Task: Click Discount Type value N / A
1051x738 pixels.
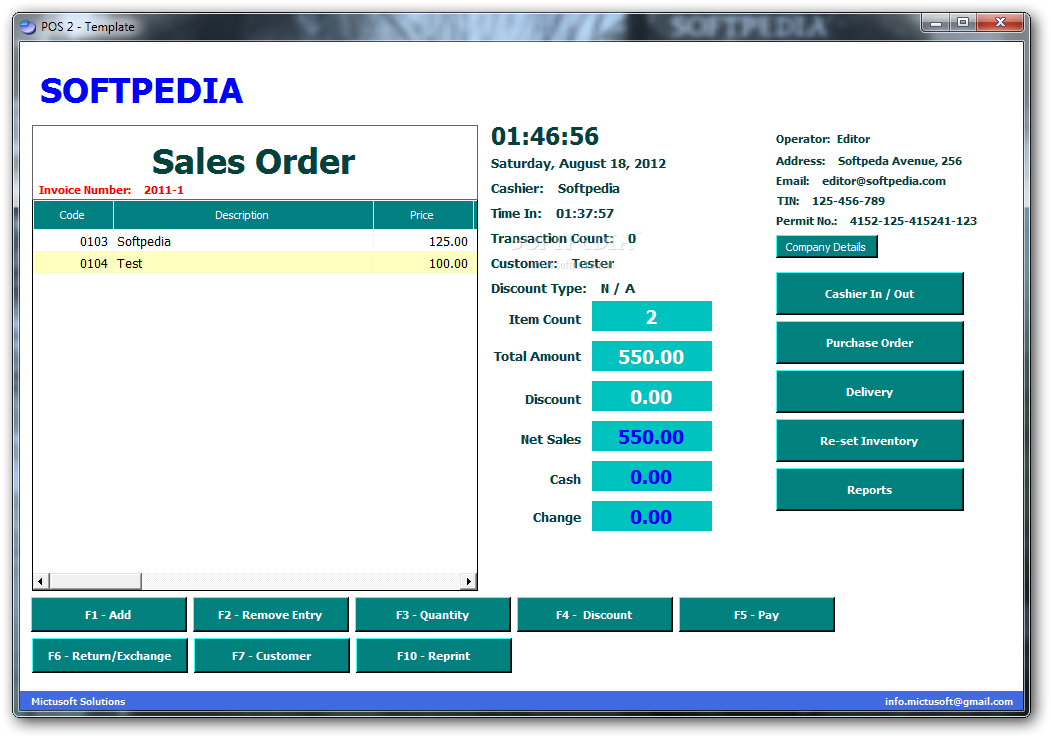Action: point(618,288)
